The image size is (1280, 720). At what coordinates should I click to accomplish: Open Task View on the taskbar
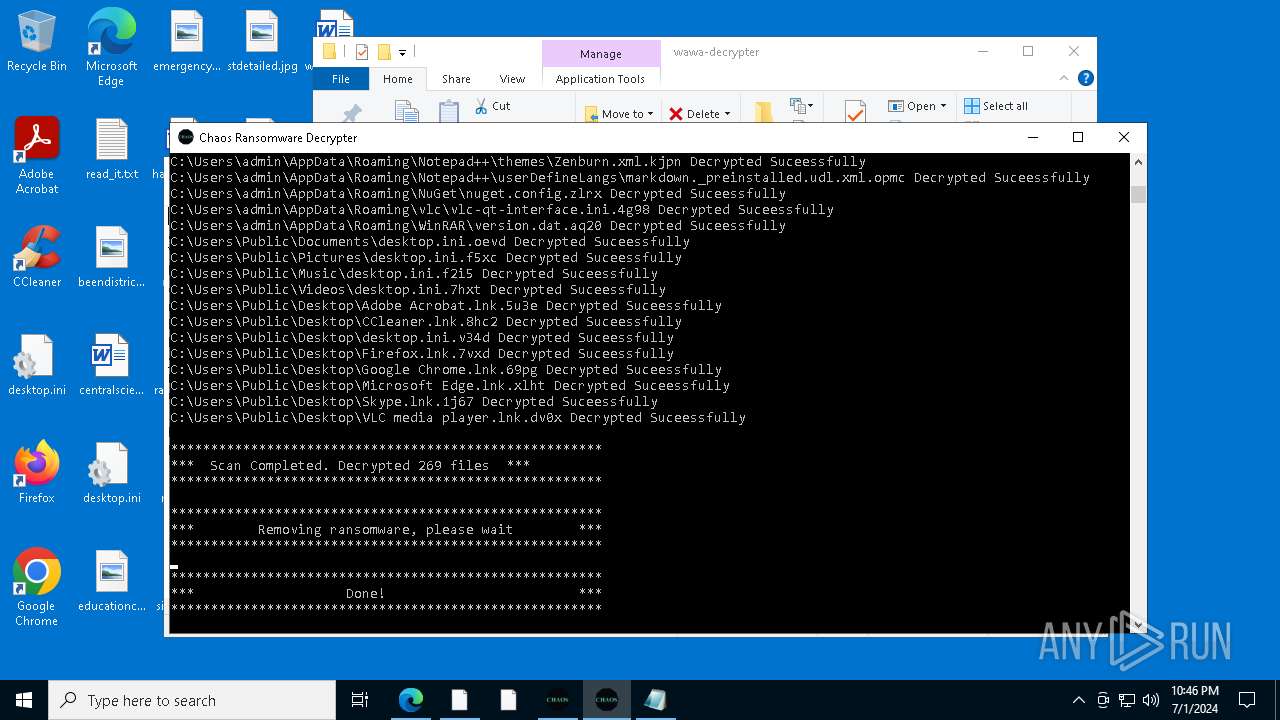click(360, 700)
